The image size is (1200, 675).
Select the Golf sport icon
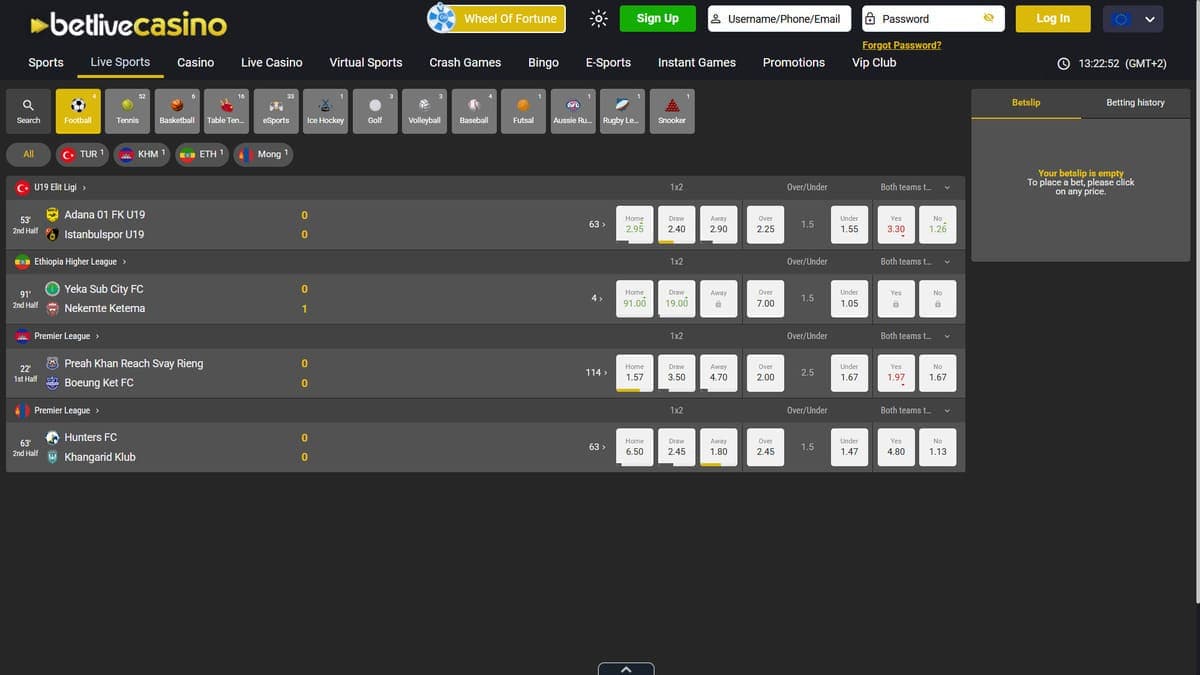(375, 111)
